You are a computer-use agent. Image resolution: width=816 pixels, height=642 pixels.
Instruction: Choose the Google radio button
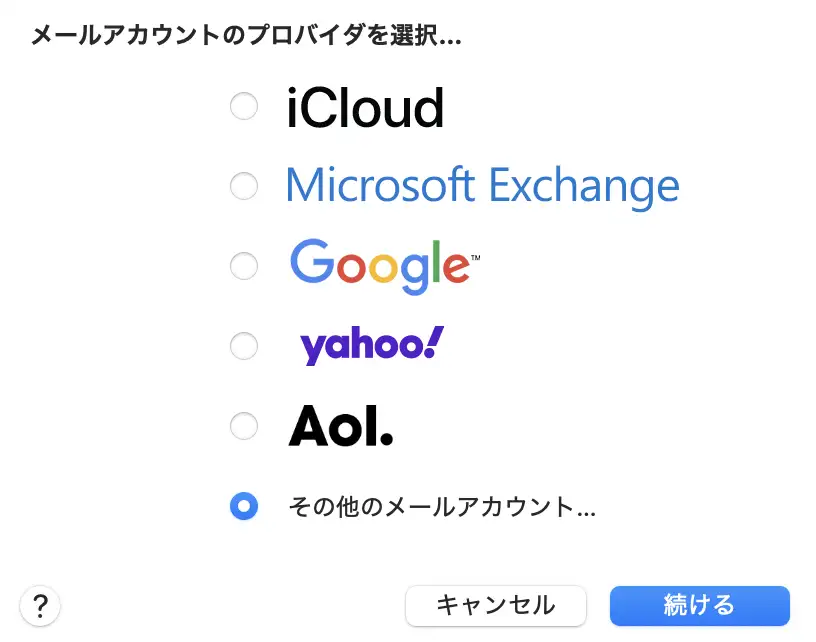coord(244,266)
